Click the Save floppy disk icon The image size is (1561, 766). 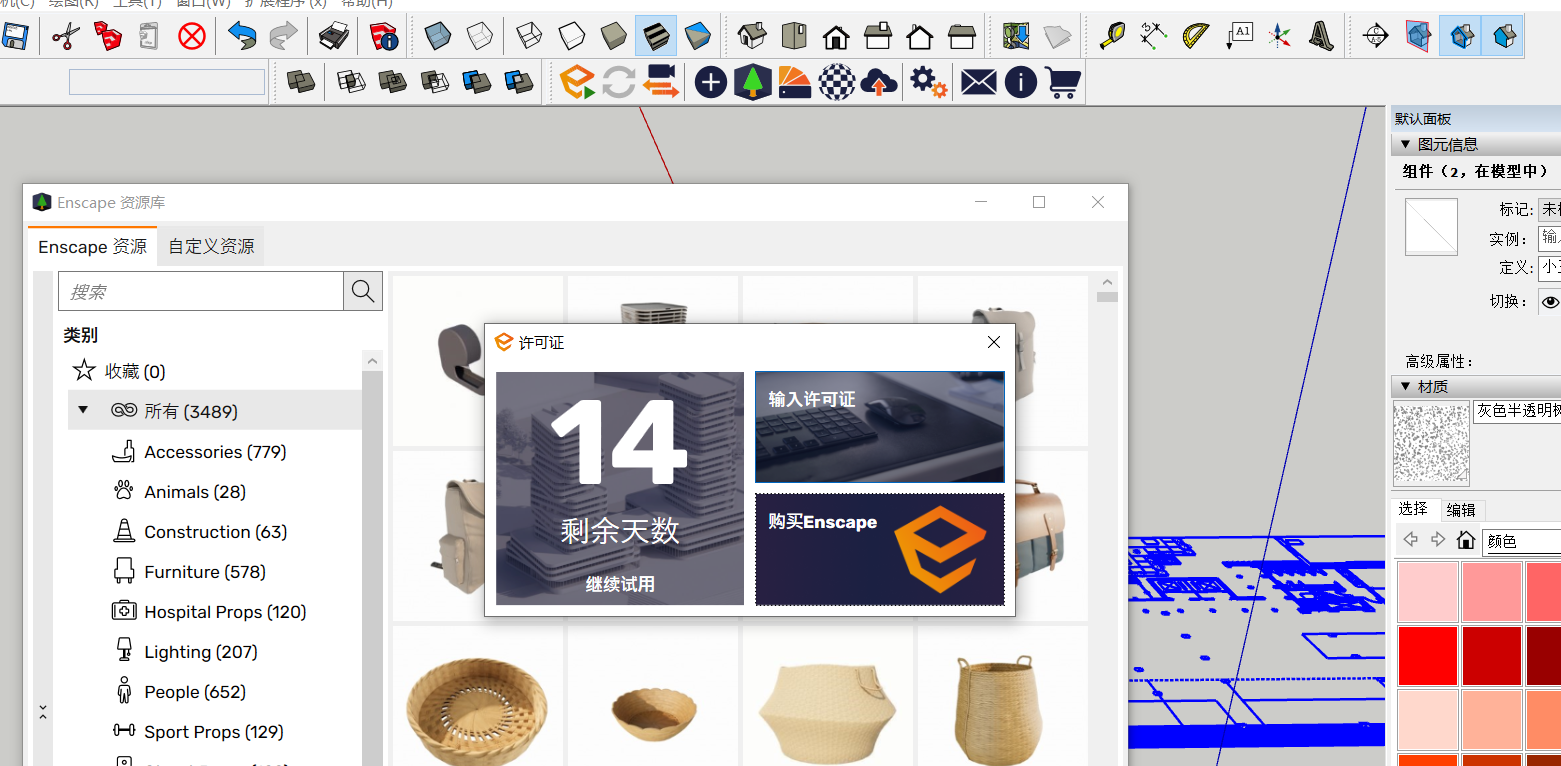15,37
